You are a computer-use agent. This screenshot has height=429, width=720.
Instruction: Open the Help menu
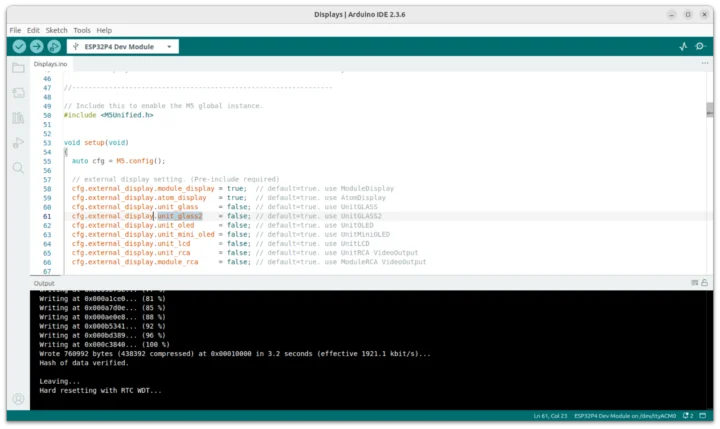tap(104, 30)
